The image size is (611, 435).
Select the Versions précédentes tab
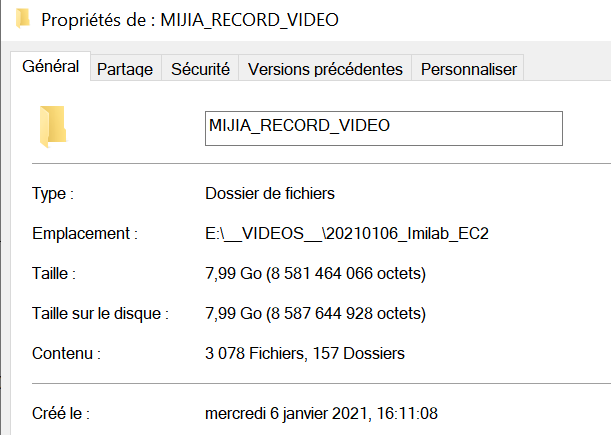(x=325, y=69)
